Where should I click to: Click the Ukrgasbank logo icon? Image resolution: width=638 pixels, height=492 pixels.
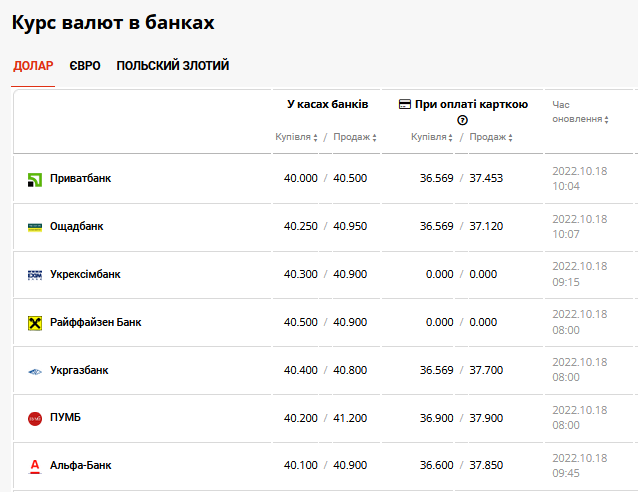pyautogui.click(x=35, y=371)
